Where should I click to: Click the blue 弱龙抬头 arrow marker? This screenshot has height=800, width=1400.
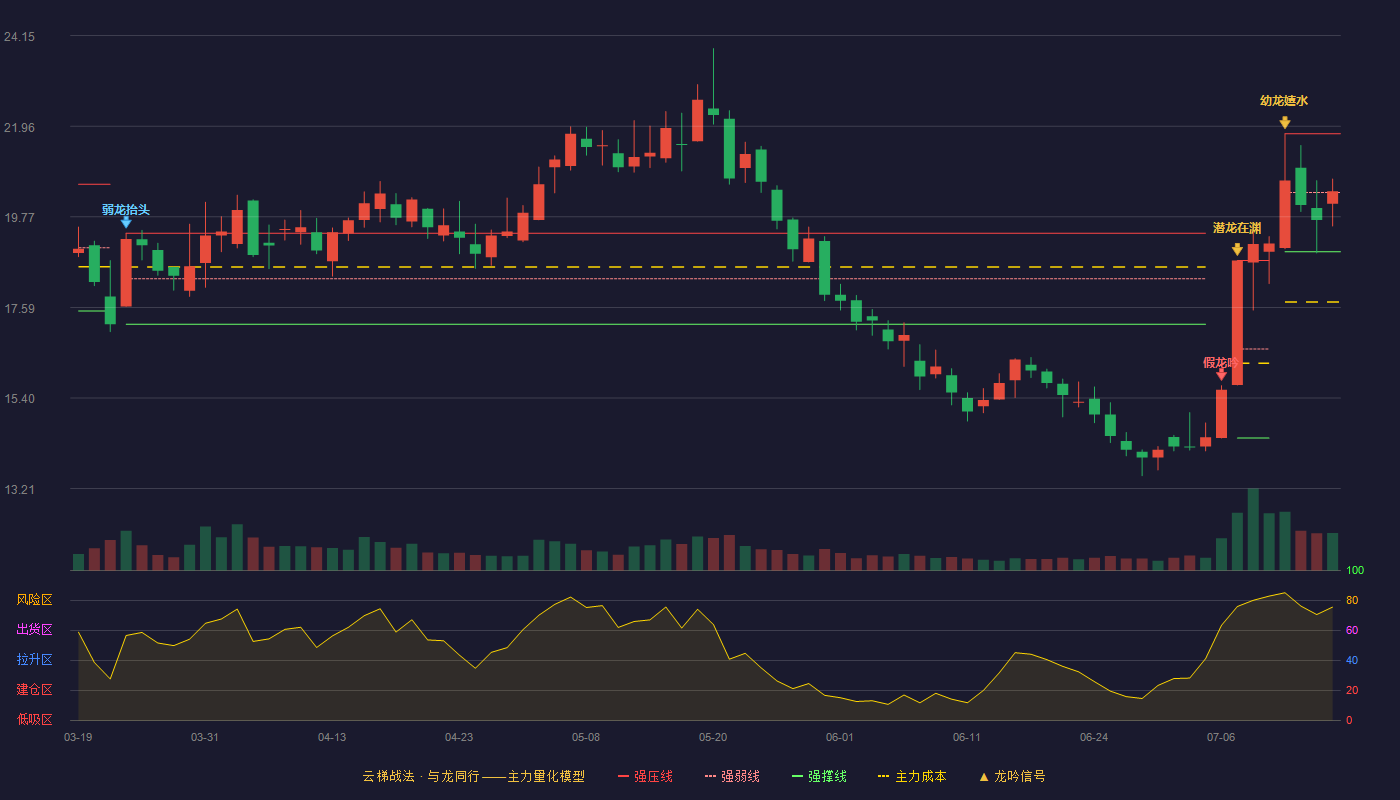point(126,223)
